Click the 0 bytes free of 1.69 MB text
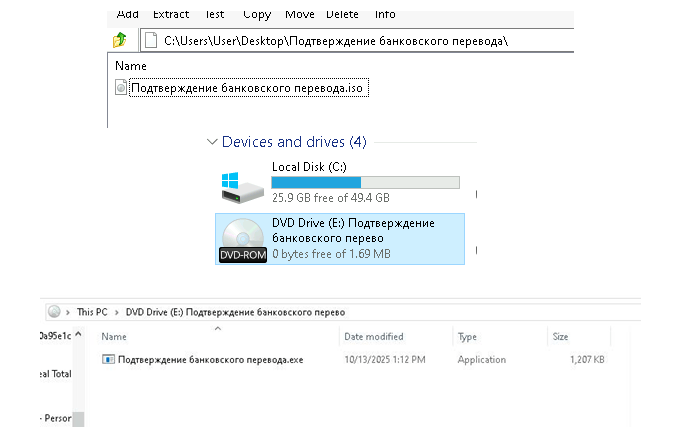This screenshot has height=440, width=689. (331, 254)
